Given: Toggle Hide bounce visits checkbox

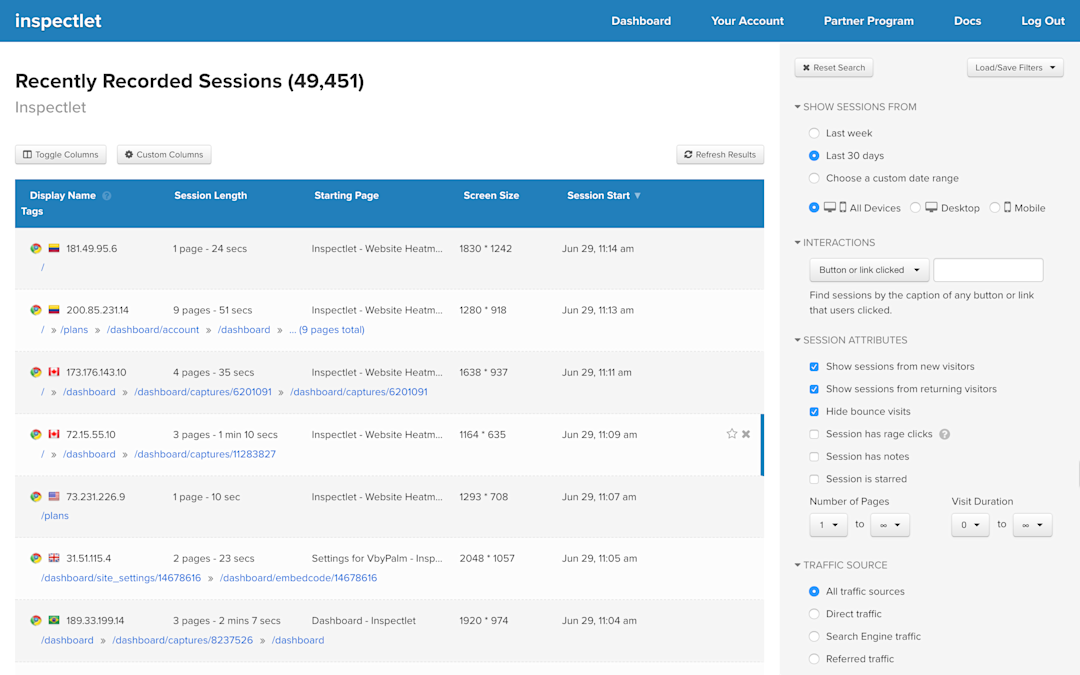Looking at the screenshot, I should [x=814, y=411].
